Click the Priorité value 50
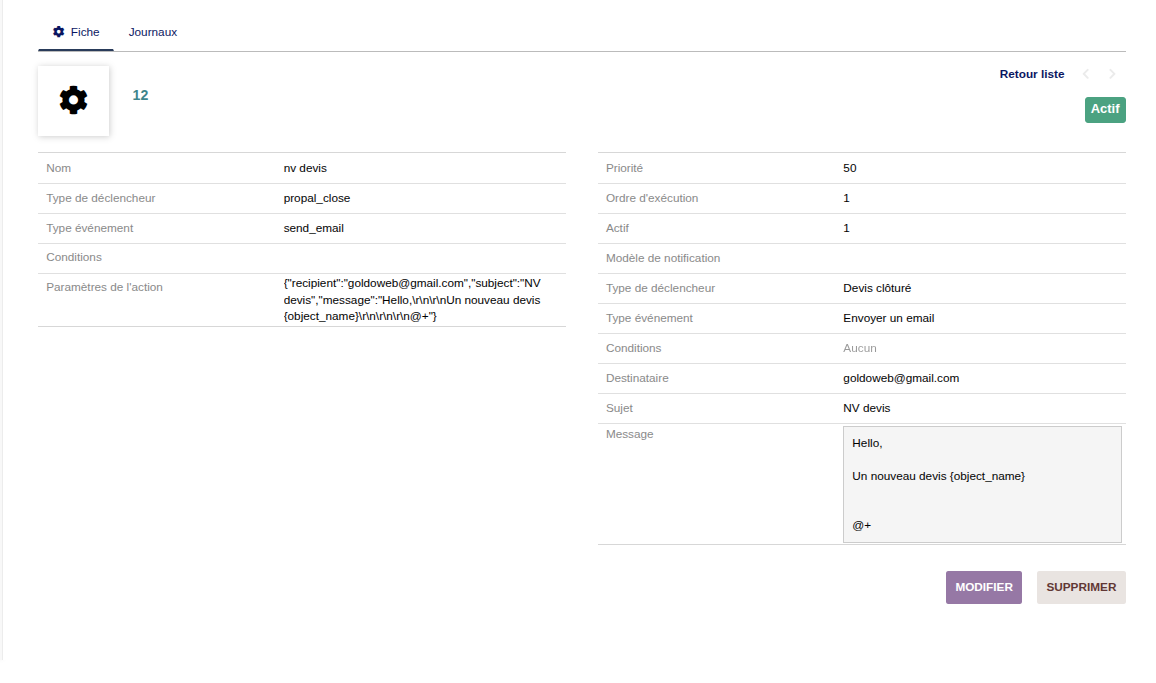1156x683 pixels. (850, 168)
